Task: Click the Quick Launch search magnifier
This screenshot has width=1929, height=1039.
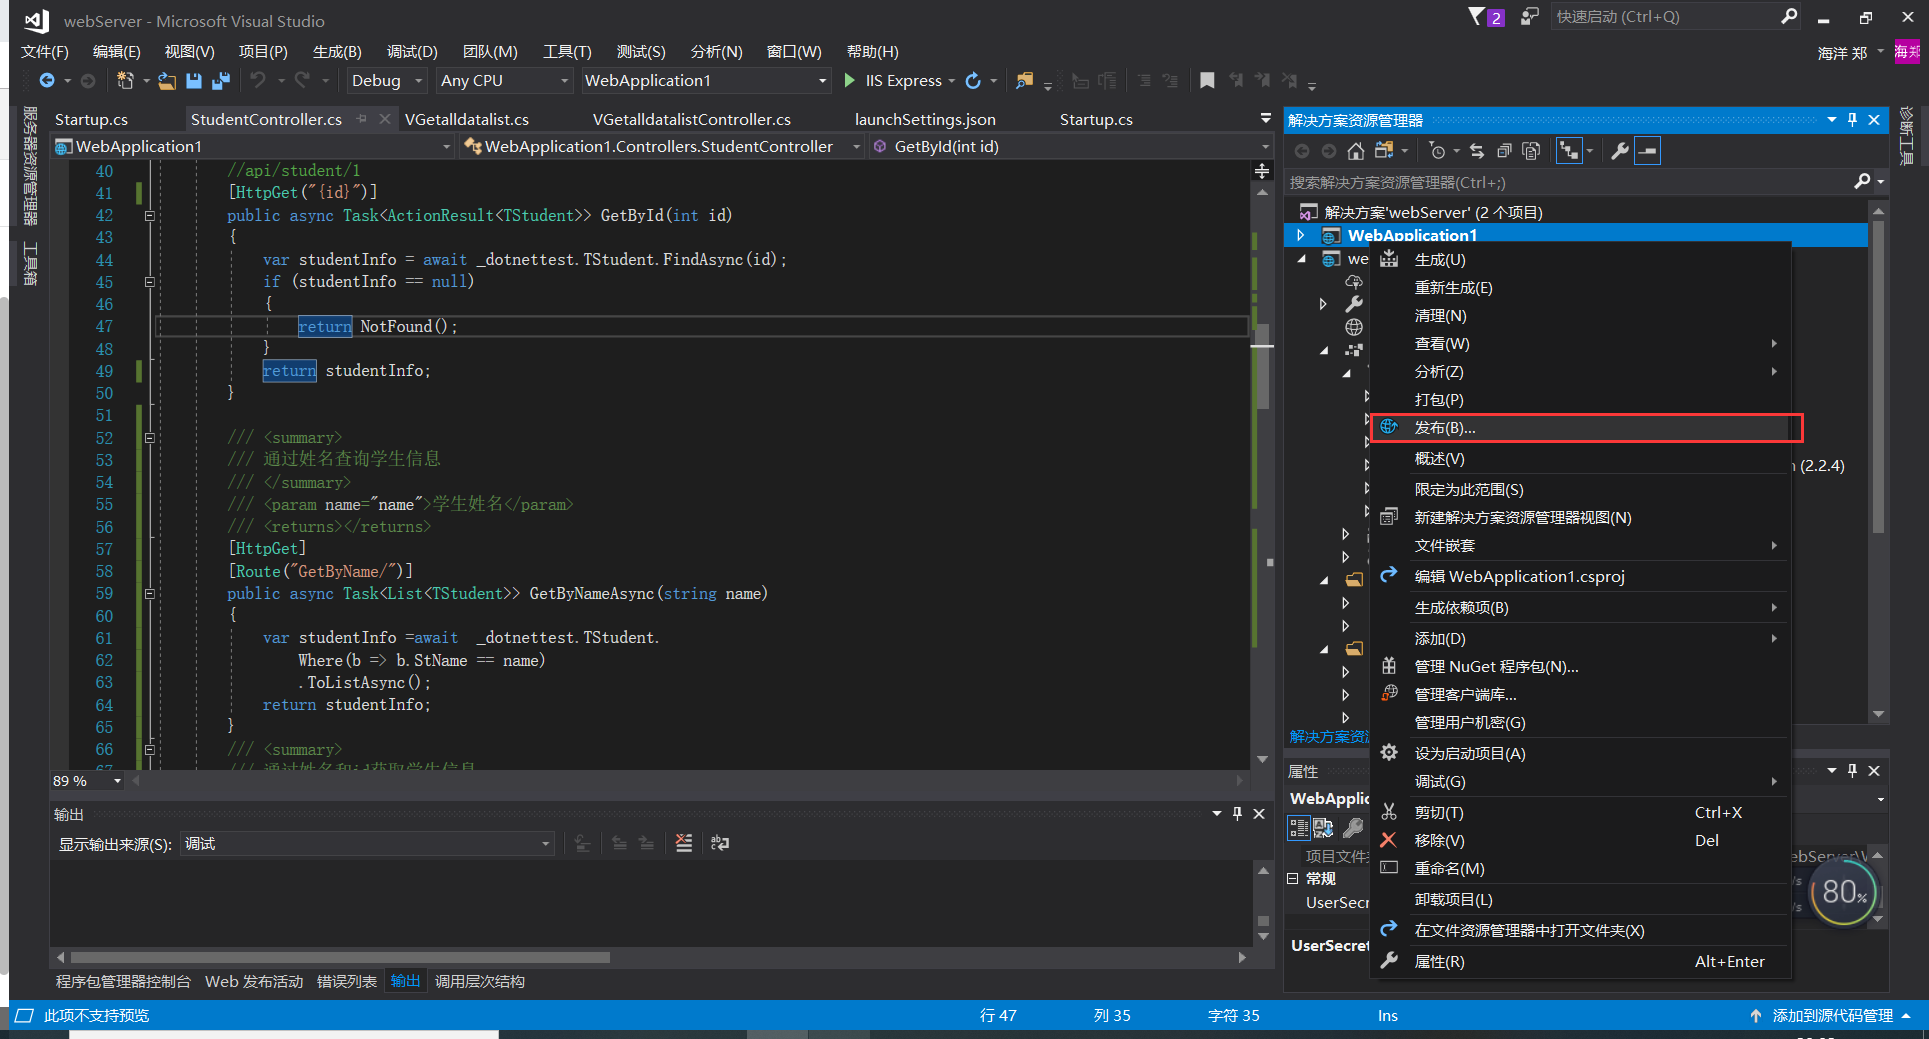Action: click(x=1789, y=16)
